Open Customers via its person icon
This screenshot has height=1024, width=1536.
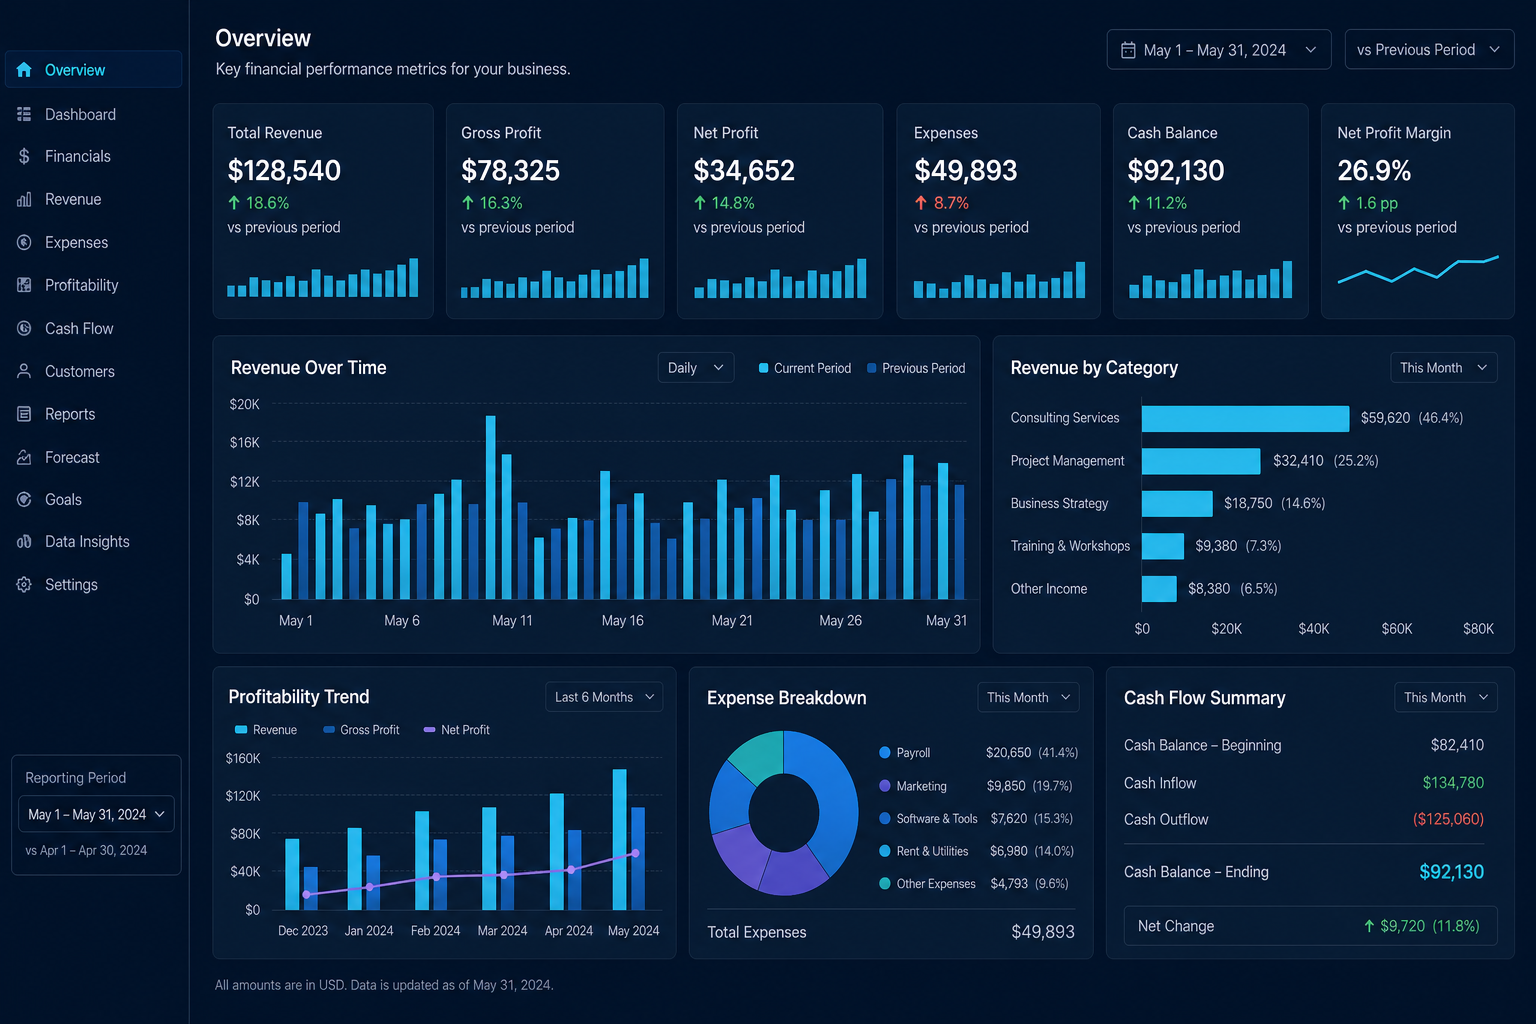[24, 371]
